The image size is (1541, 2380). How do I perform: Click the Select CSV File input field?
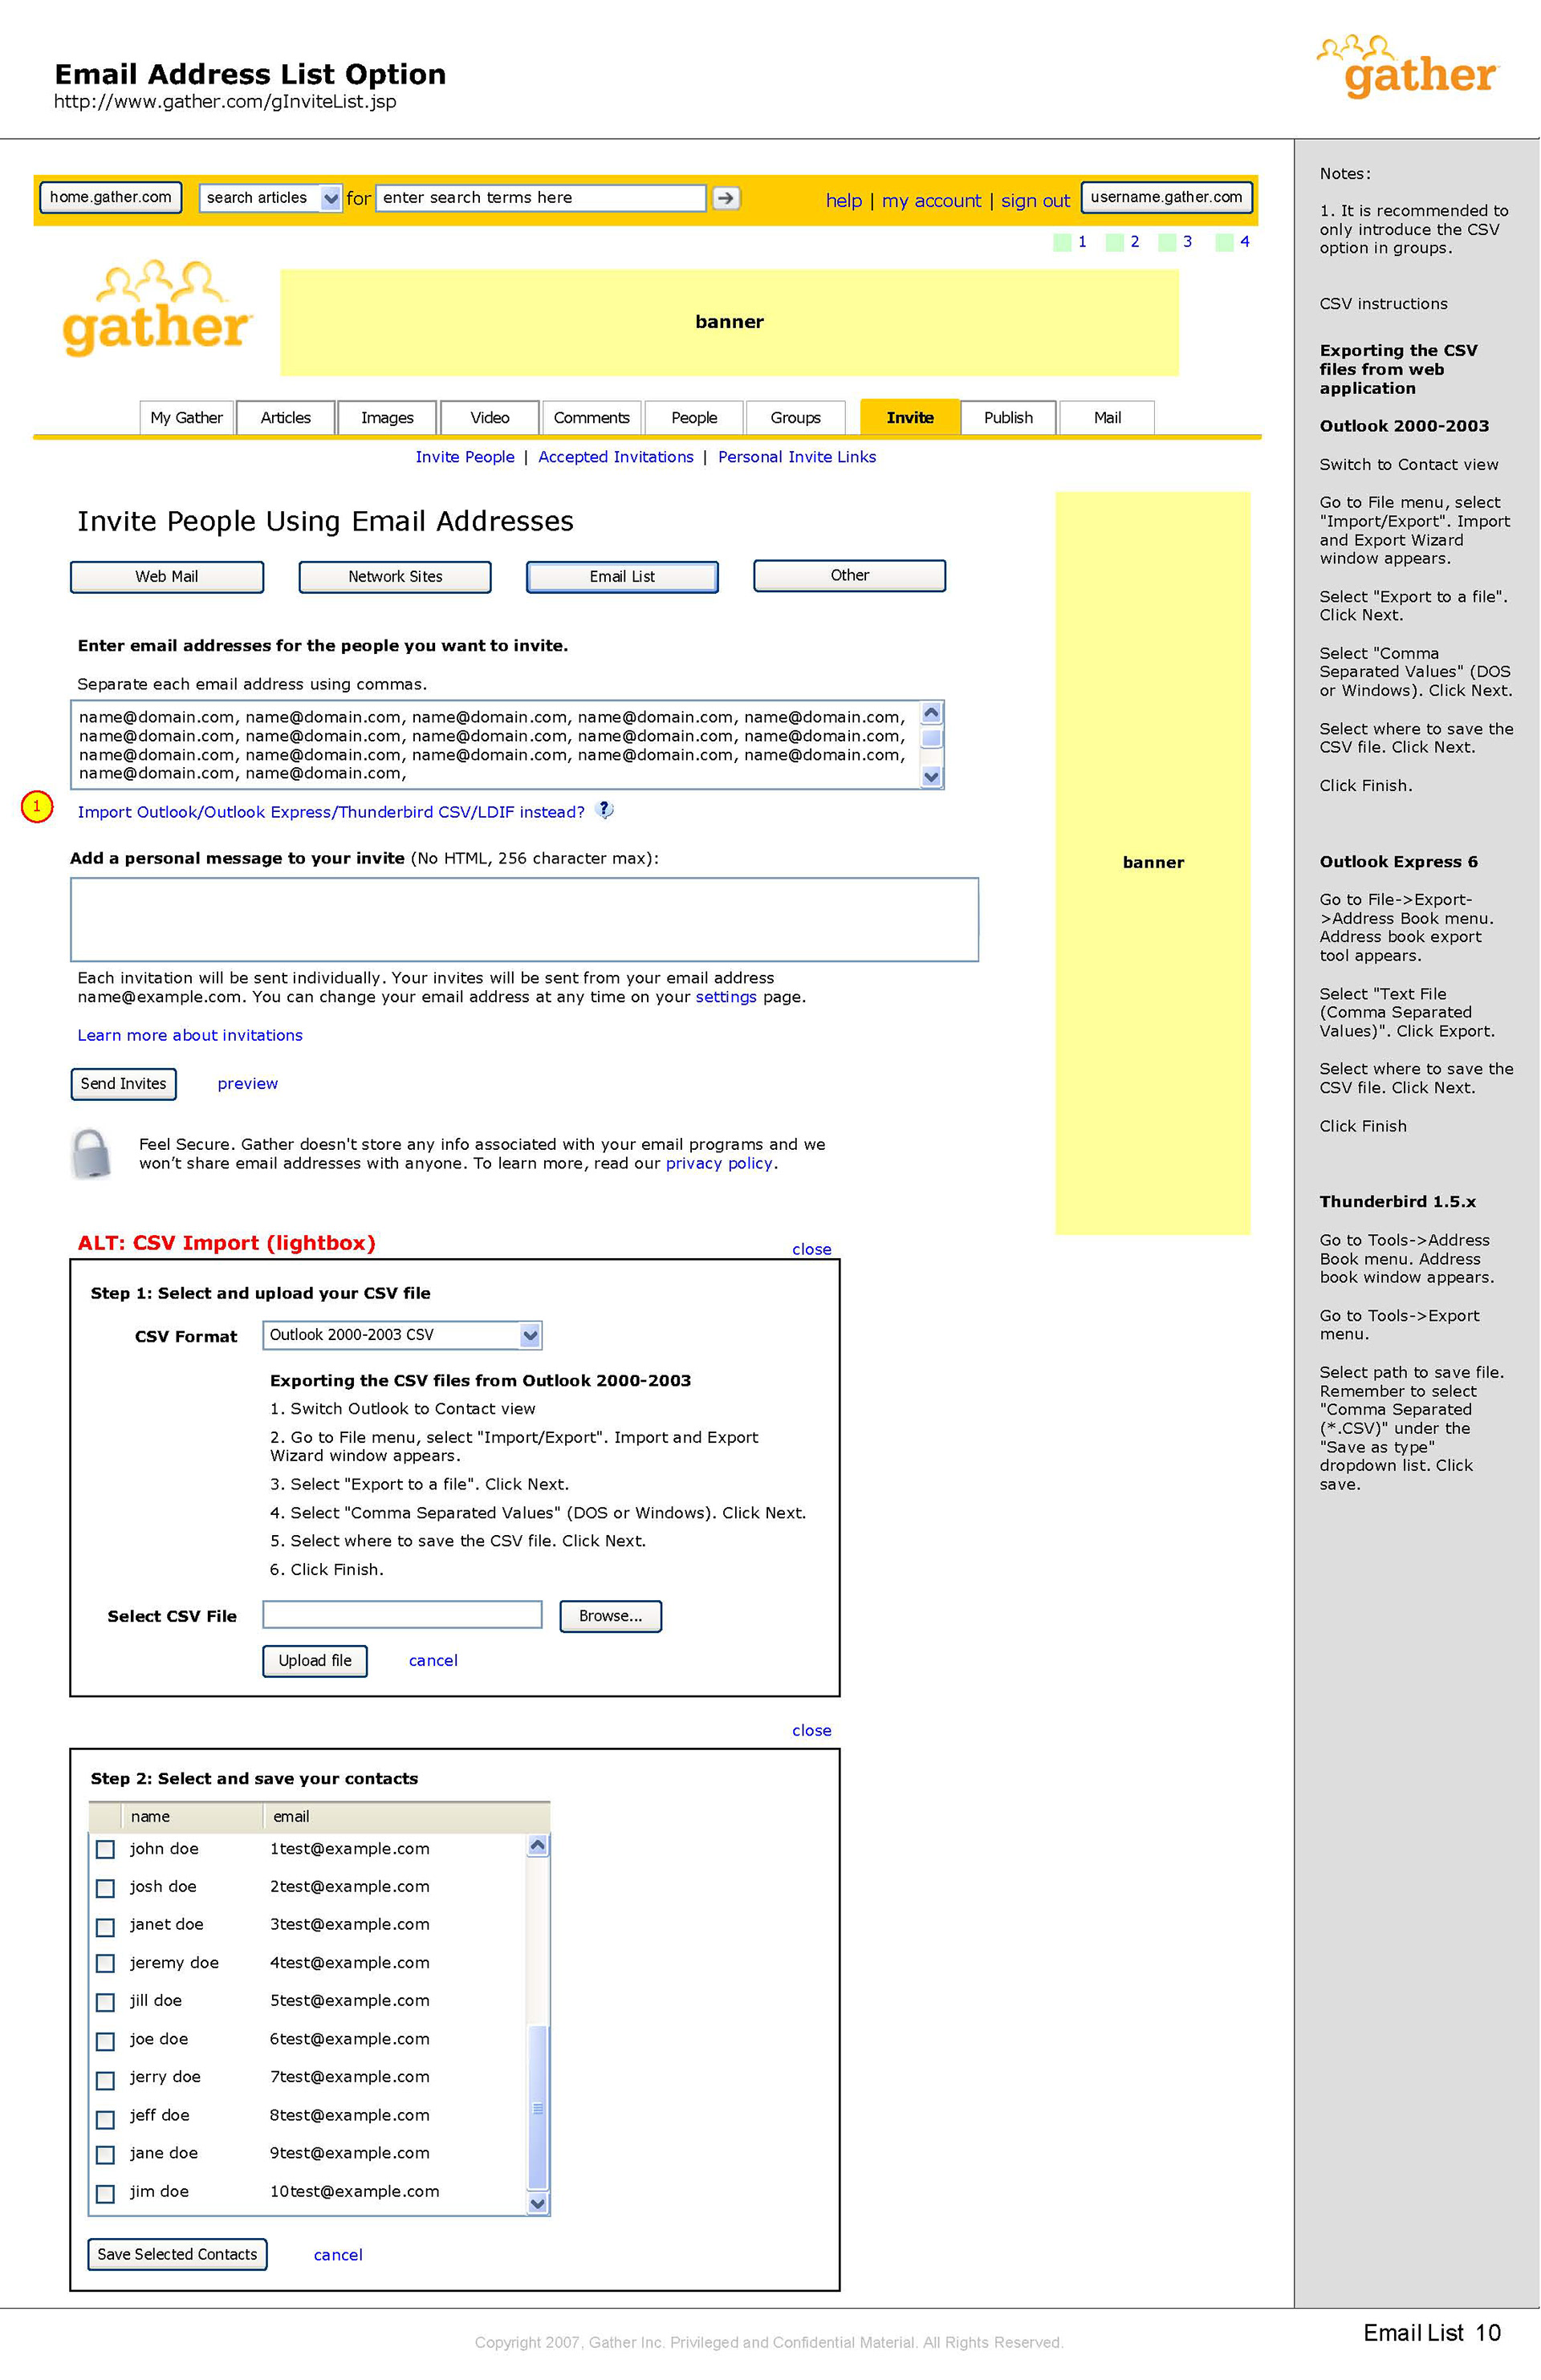click(402, 1614)
